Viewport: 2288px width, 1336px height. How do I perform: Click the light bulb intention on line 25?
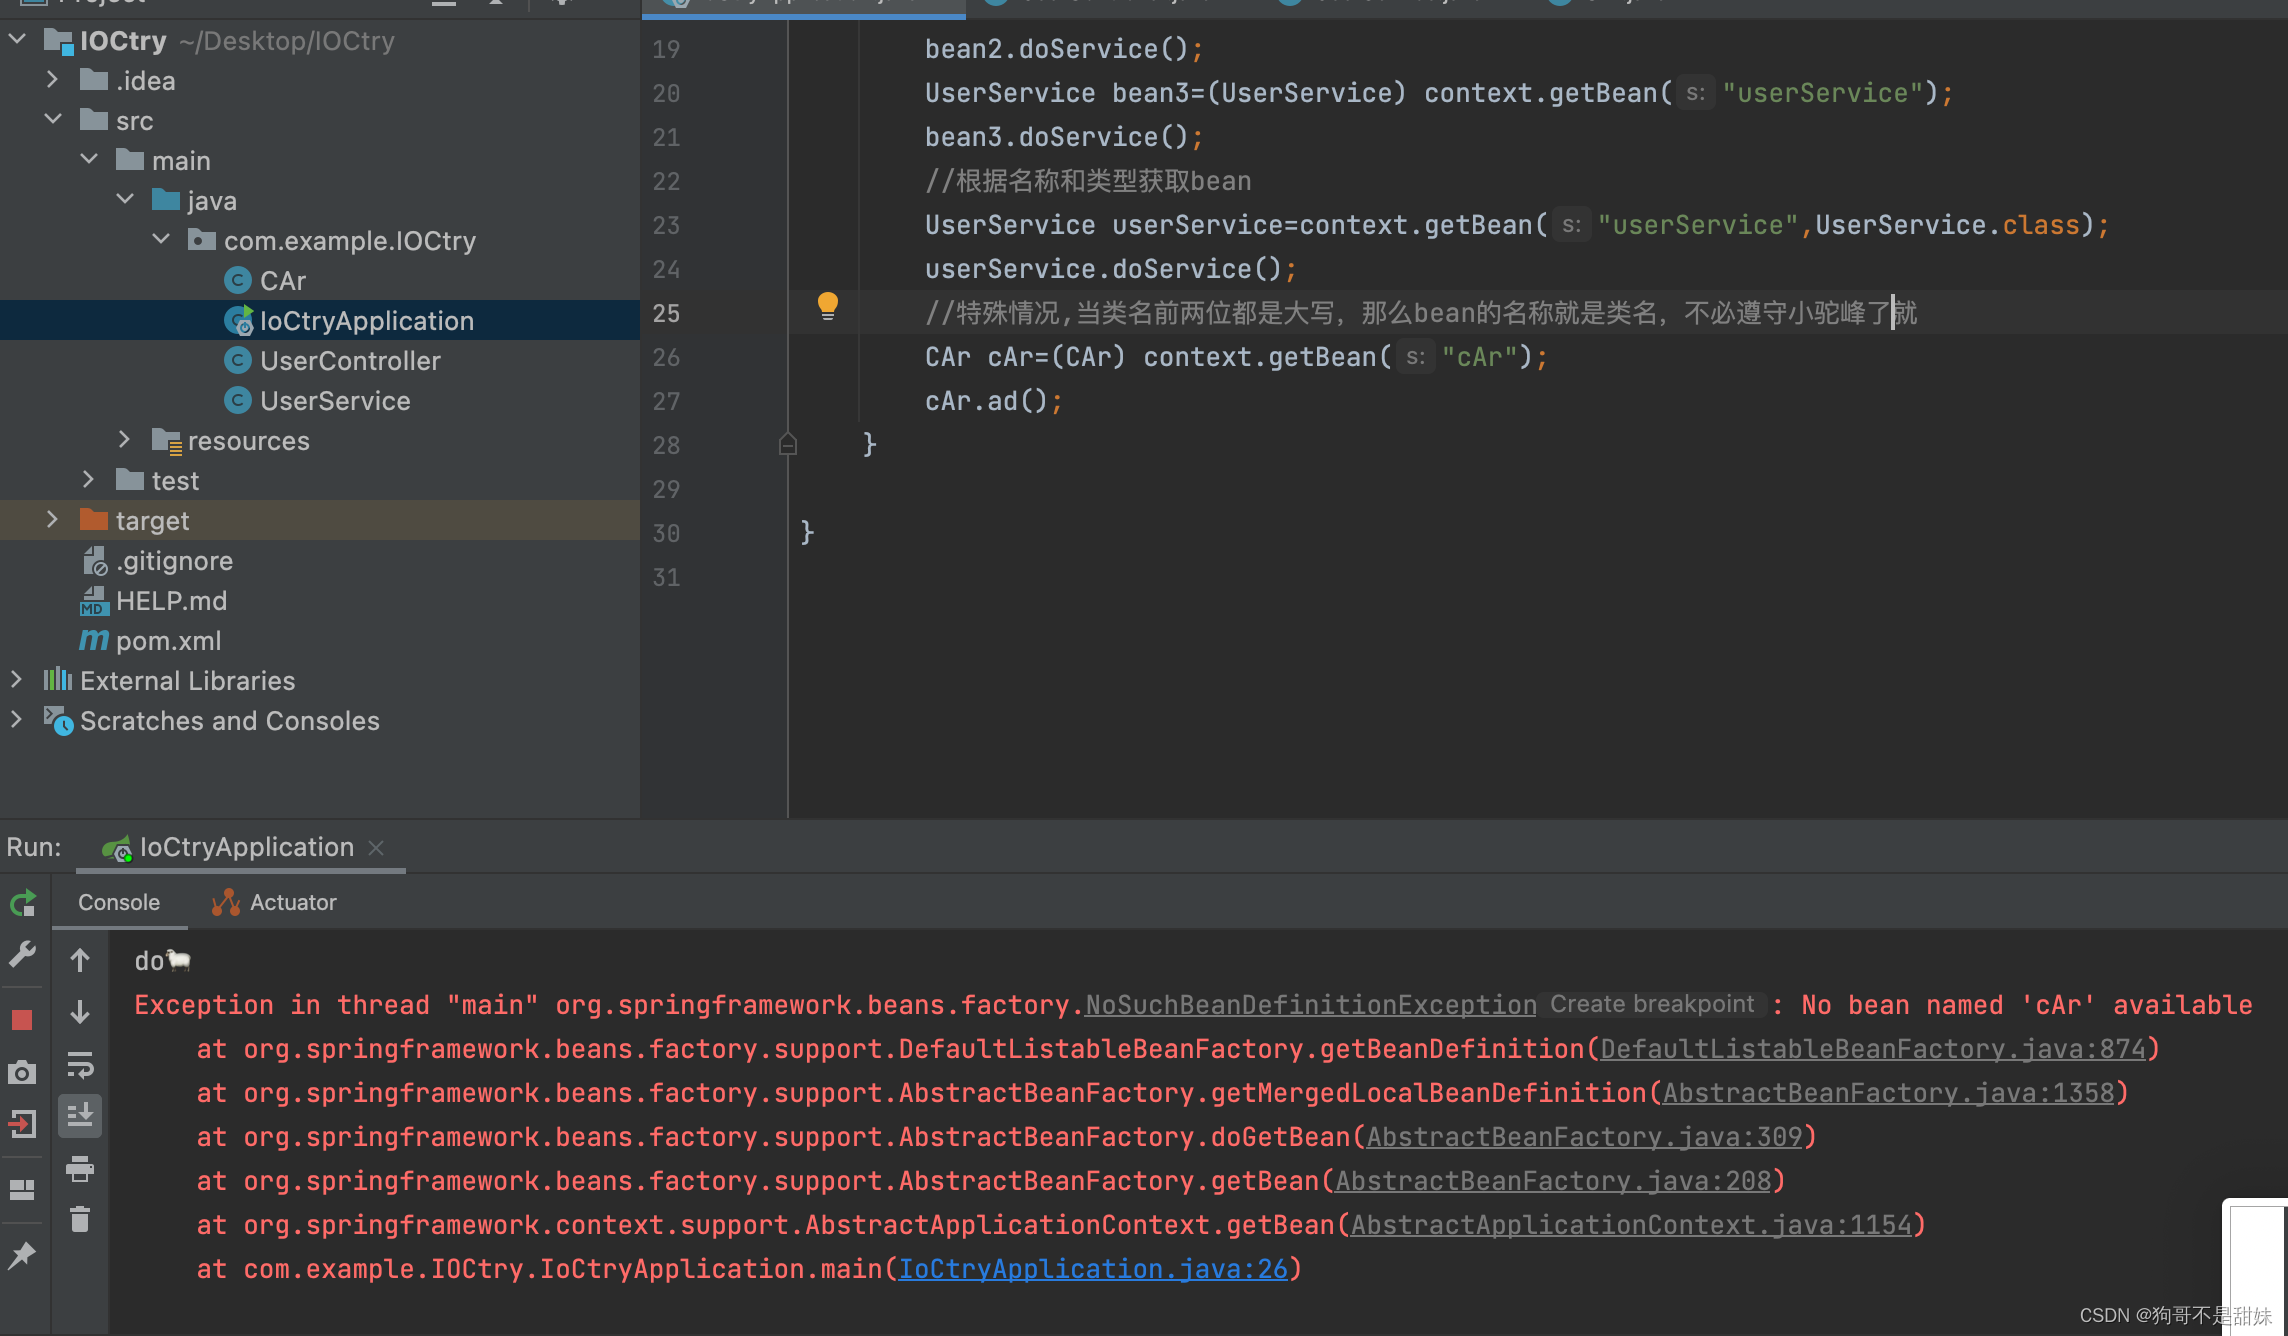coord(827,307)
